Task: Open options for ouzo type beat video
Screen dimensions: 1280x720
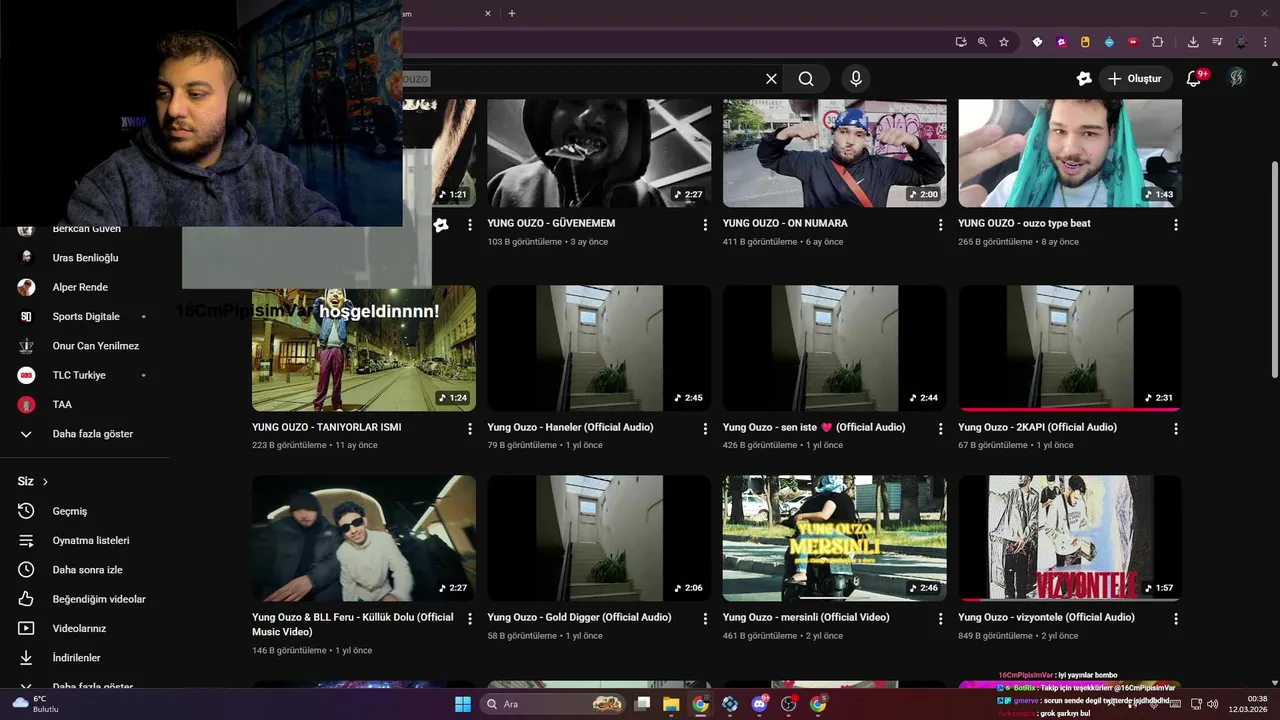Action: click(1176, 225)
